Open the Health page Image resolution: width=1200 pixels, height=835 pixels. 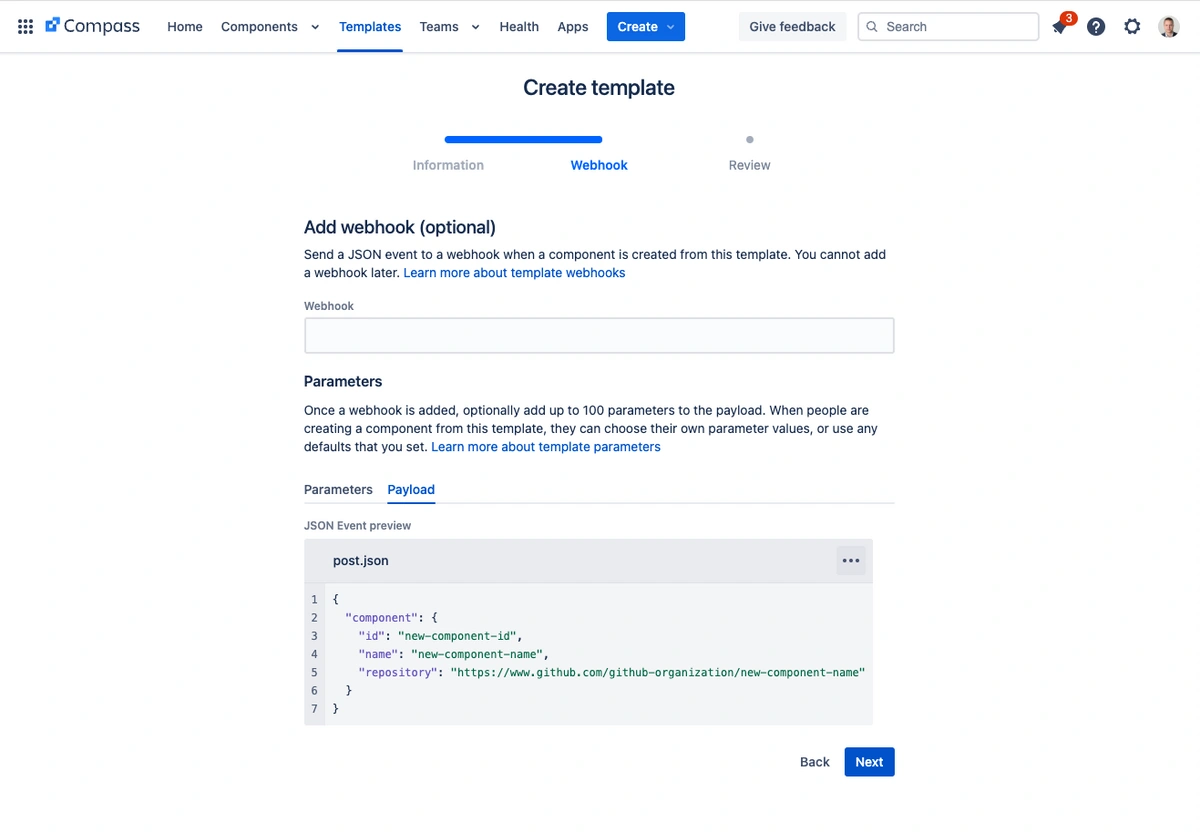[519, 27]
